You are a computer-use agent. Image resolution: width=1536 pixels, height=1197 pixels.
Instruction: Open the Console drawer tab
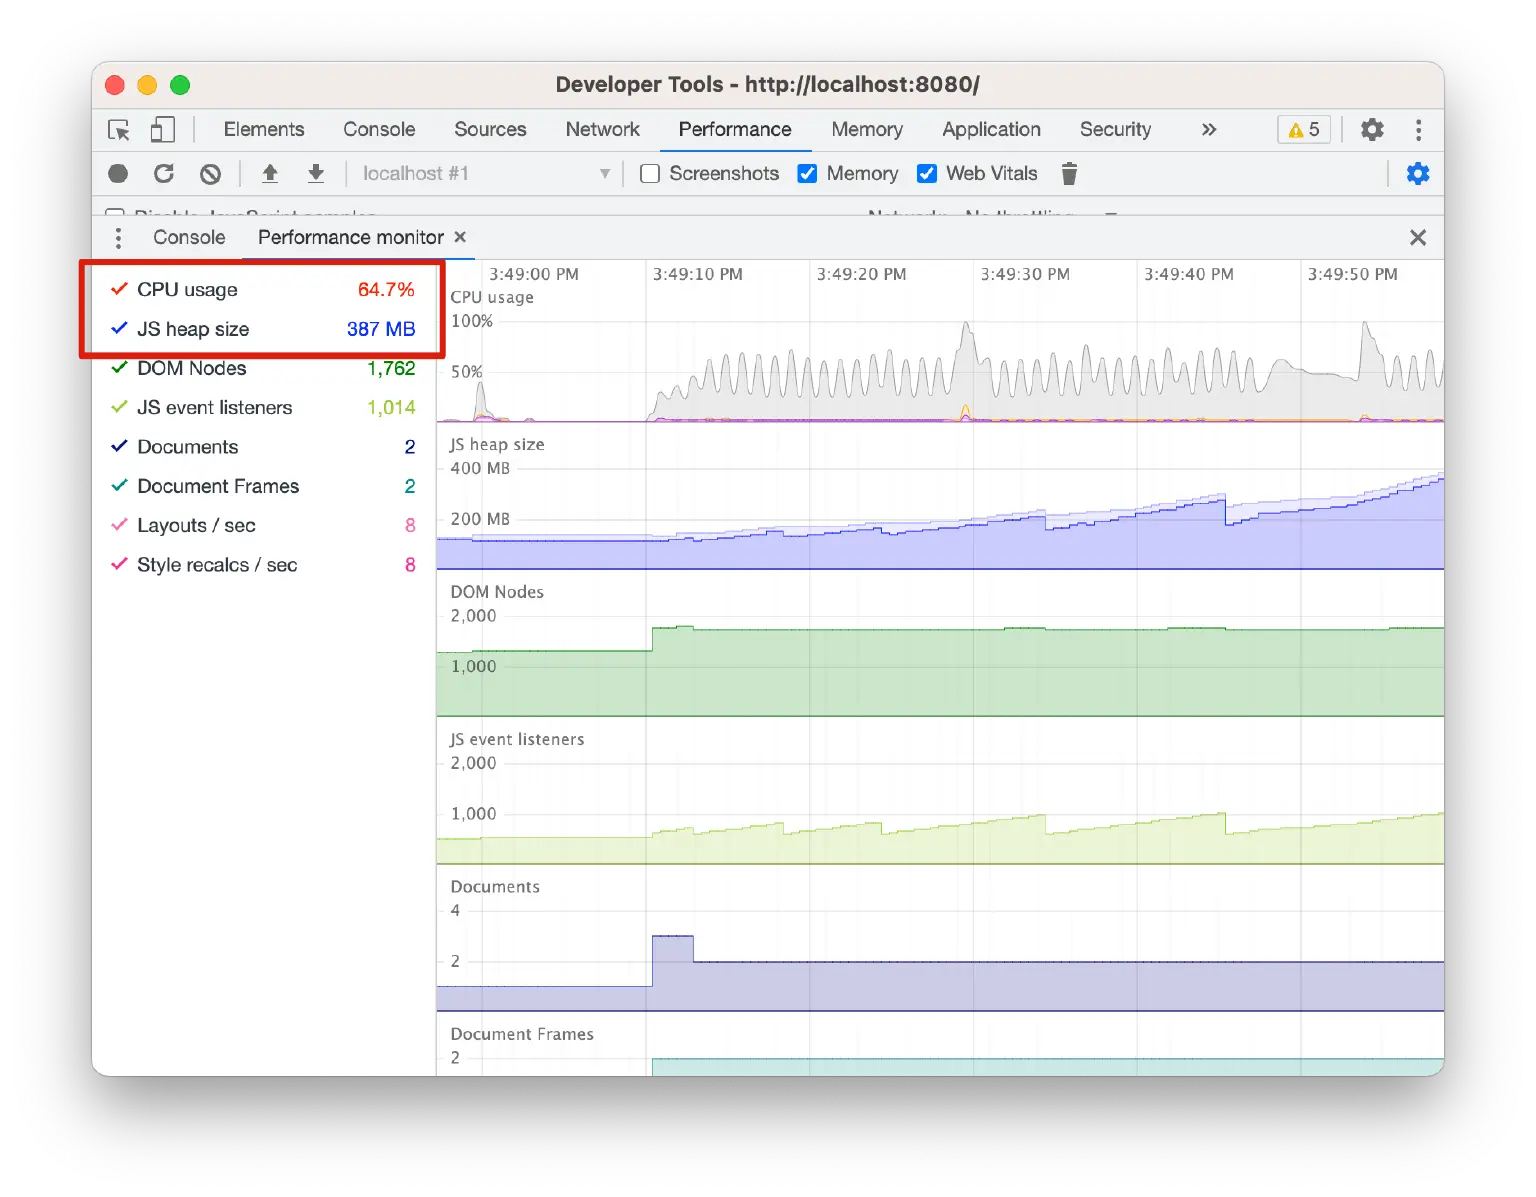(x=189, y=238)
